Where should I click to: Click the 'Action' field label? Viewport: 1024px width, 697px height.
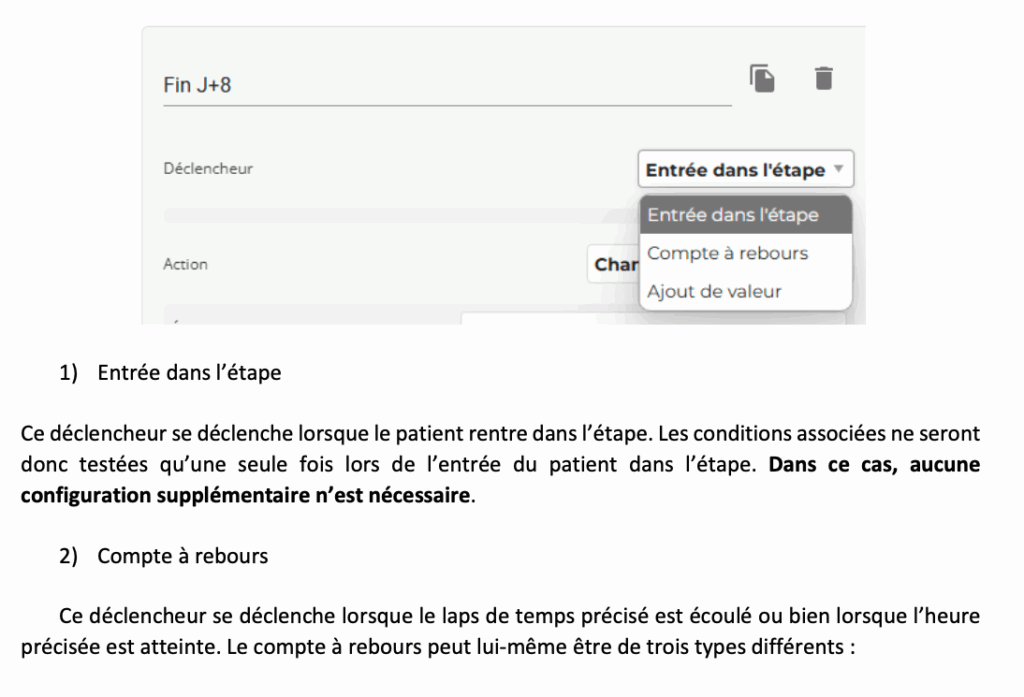[x=185, y=265]
